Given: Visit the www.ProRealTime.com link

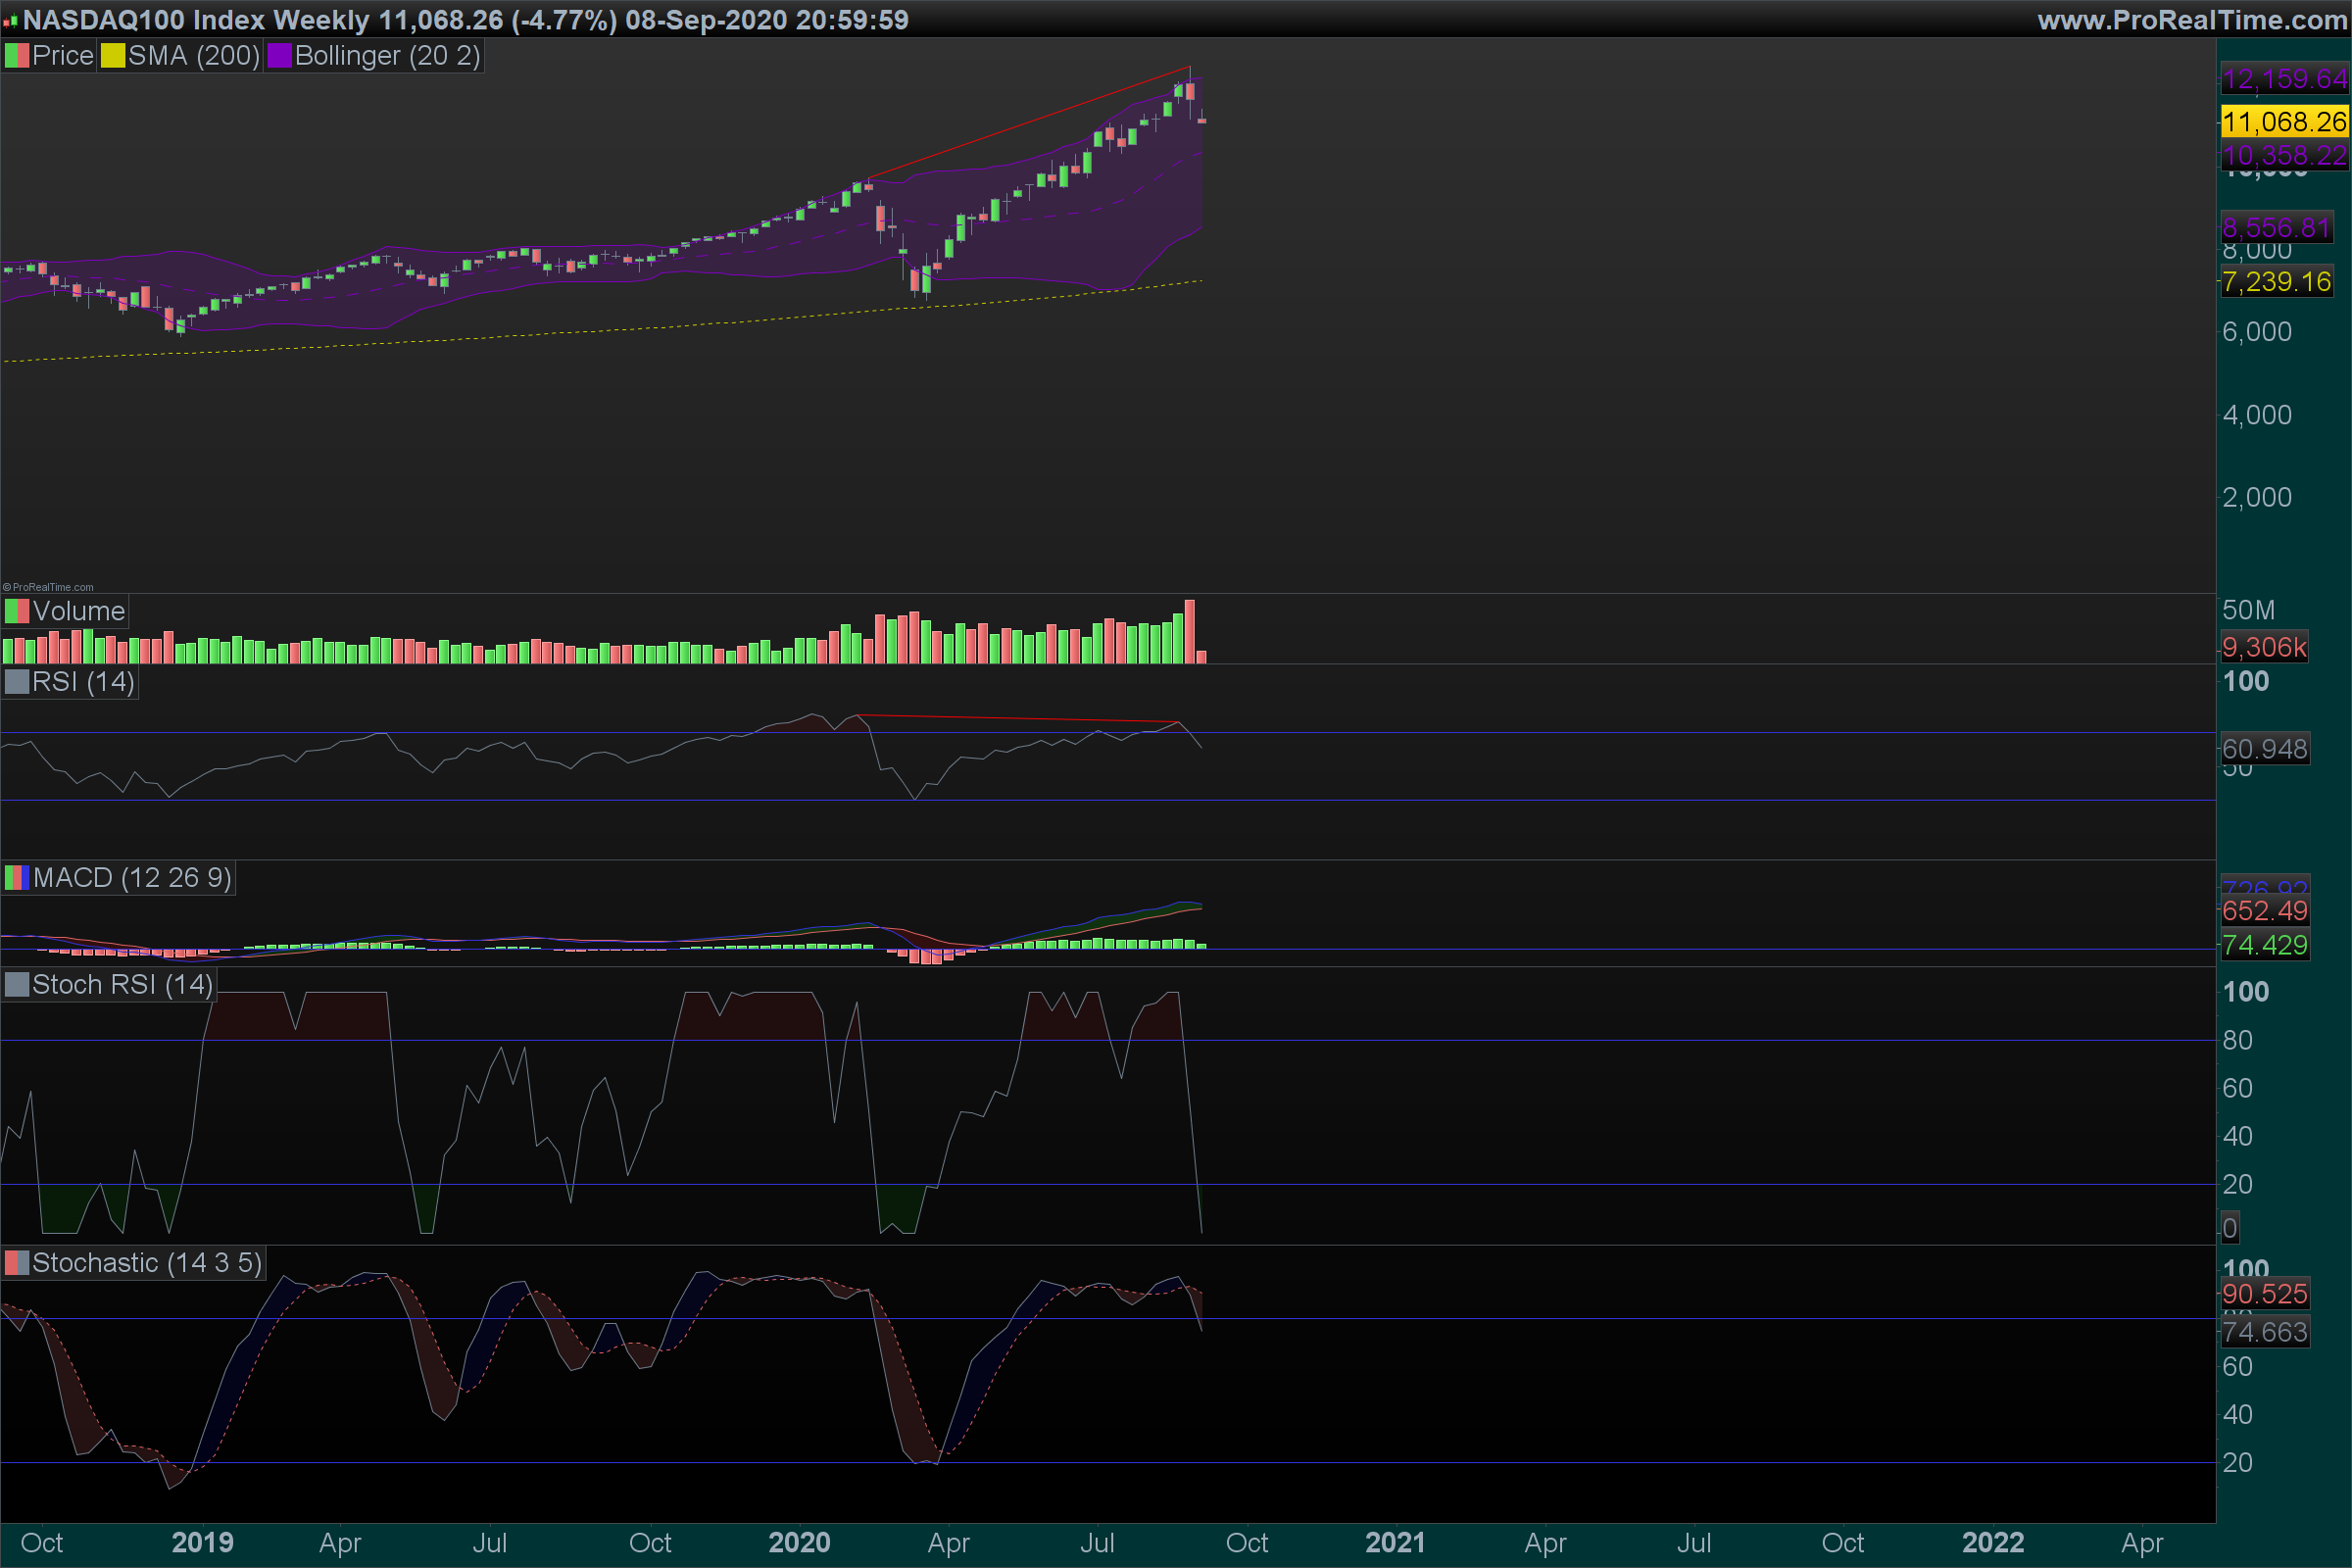Looking at the screenshot, I should pyautogui.click(x=2191, y=20).
